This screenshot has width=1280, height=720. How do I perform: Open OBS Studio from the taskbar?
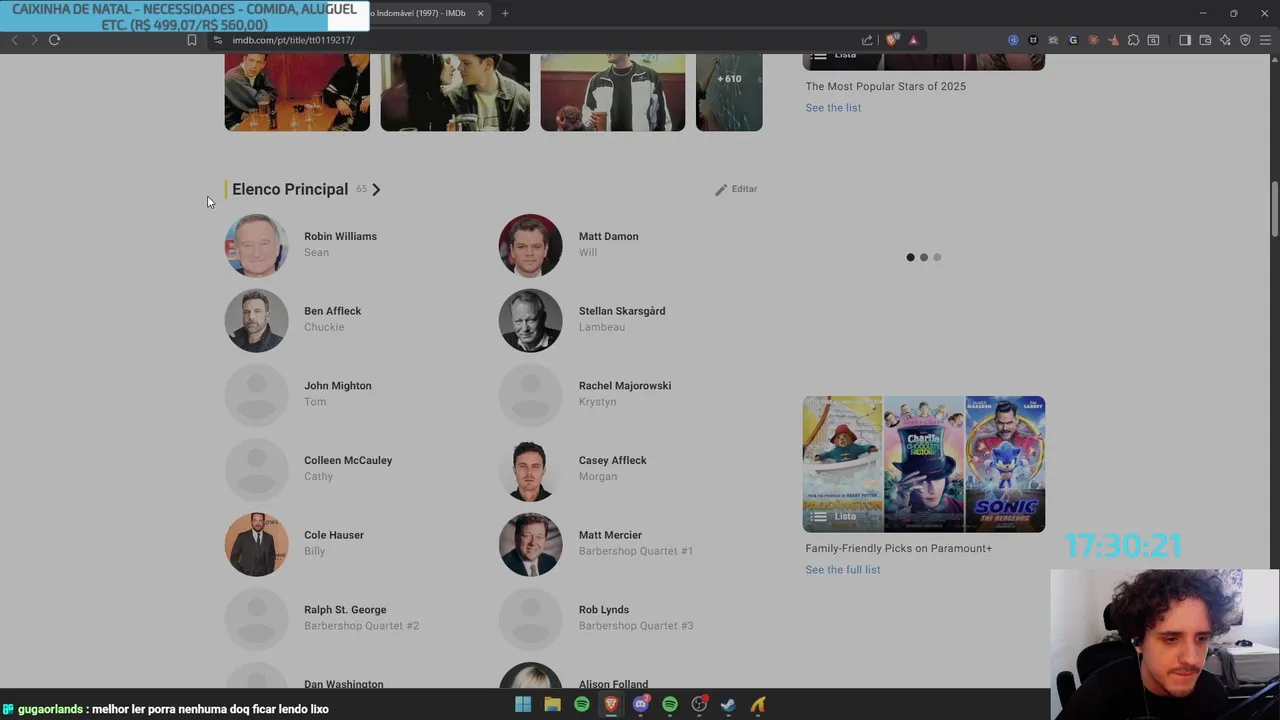click(x=699, y=705)
